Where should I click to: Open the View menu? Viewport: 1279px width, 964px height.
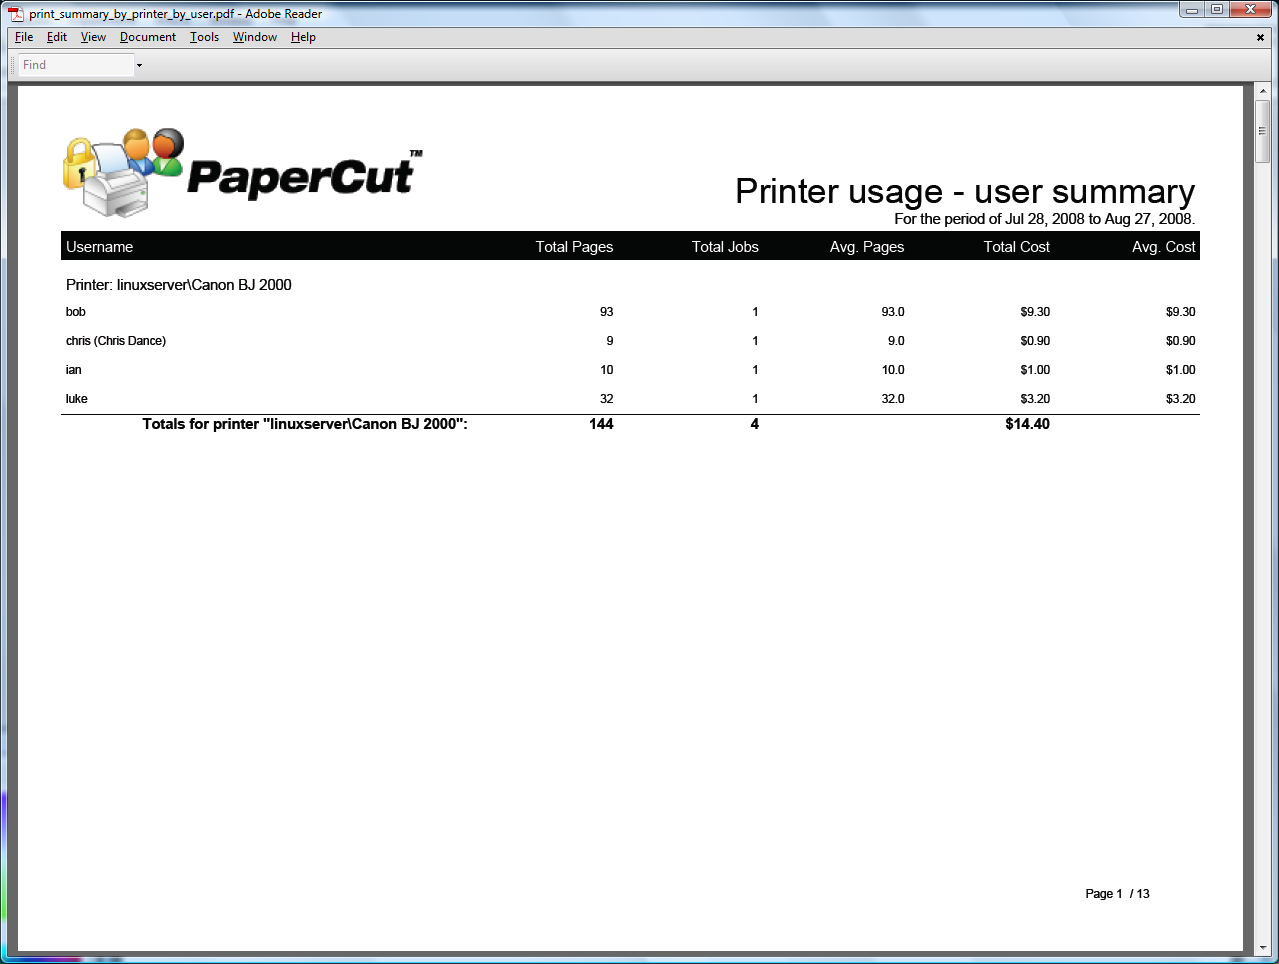[93, 37]
